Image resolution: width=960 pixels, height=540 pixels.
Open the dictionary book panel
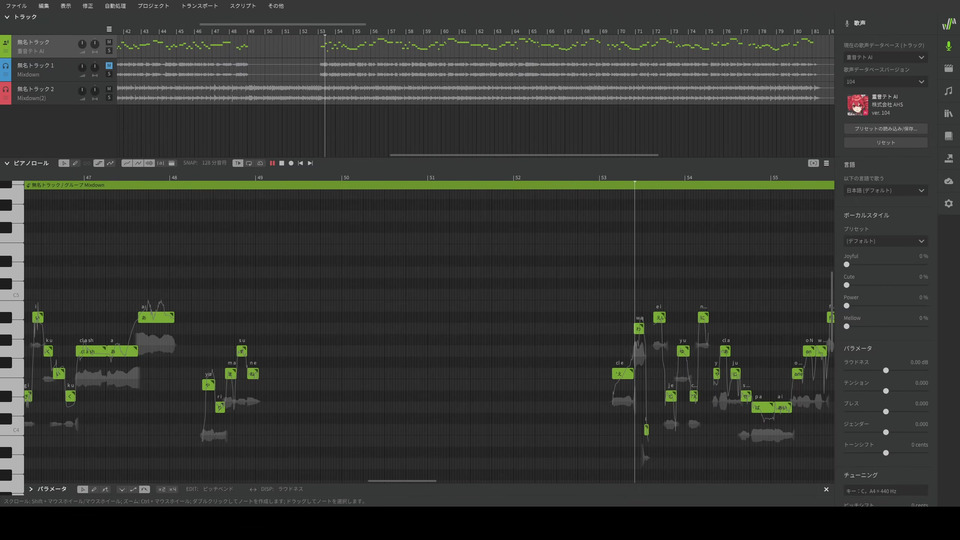click(x=948, y=136)
